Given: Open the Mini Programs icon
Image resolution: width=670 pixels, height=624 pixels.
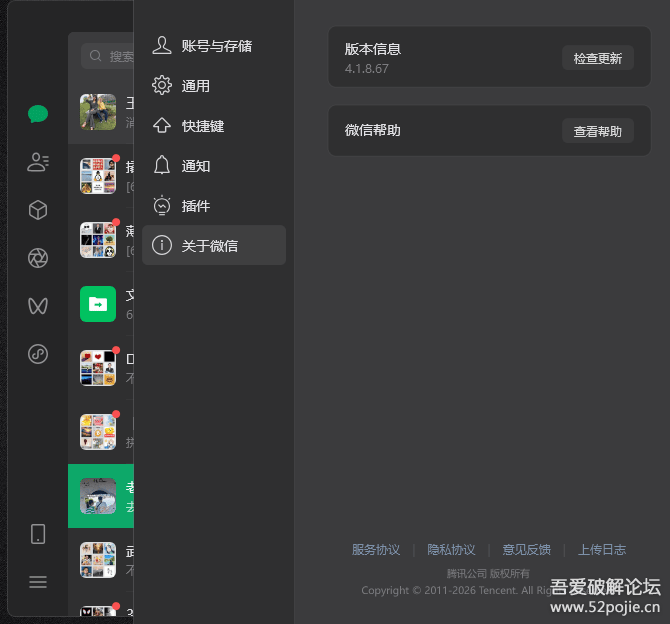Looking at the screenshot, I should pos(38,354).
